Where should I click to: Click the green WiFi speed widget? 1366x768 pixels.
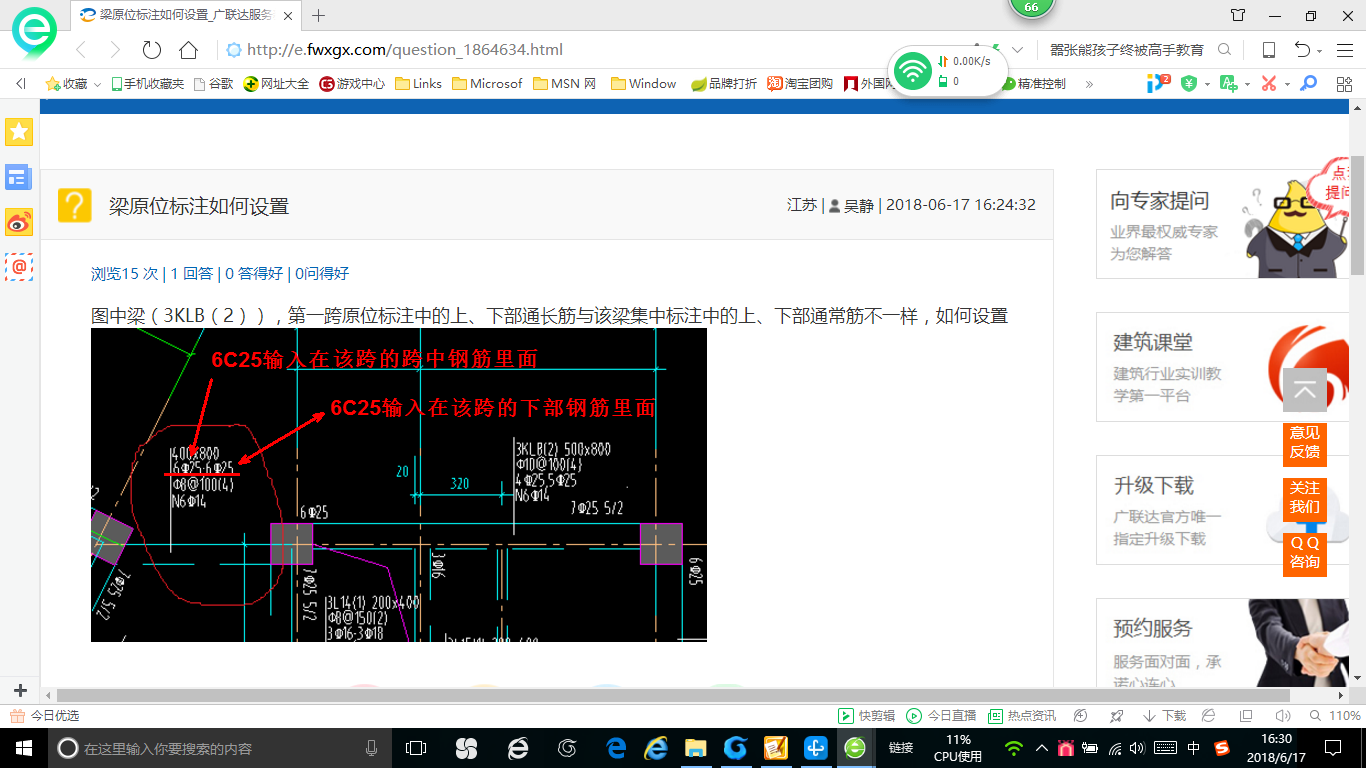947,71
